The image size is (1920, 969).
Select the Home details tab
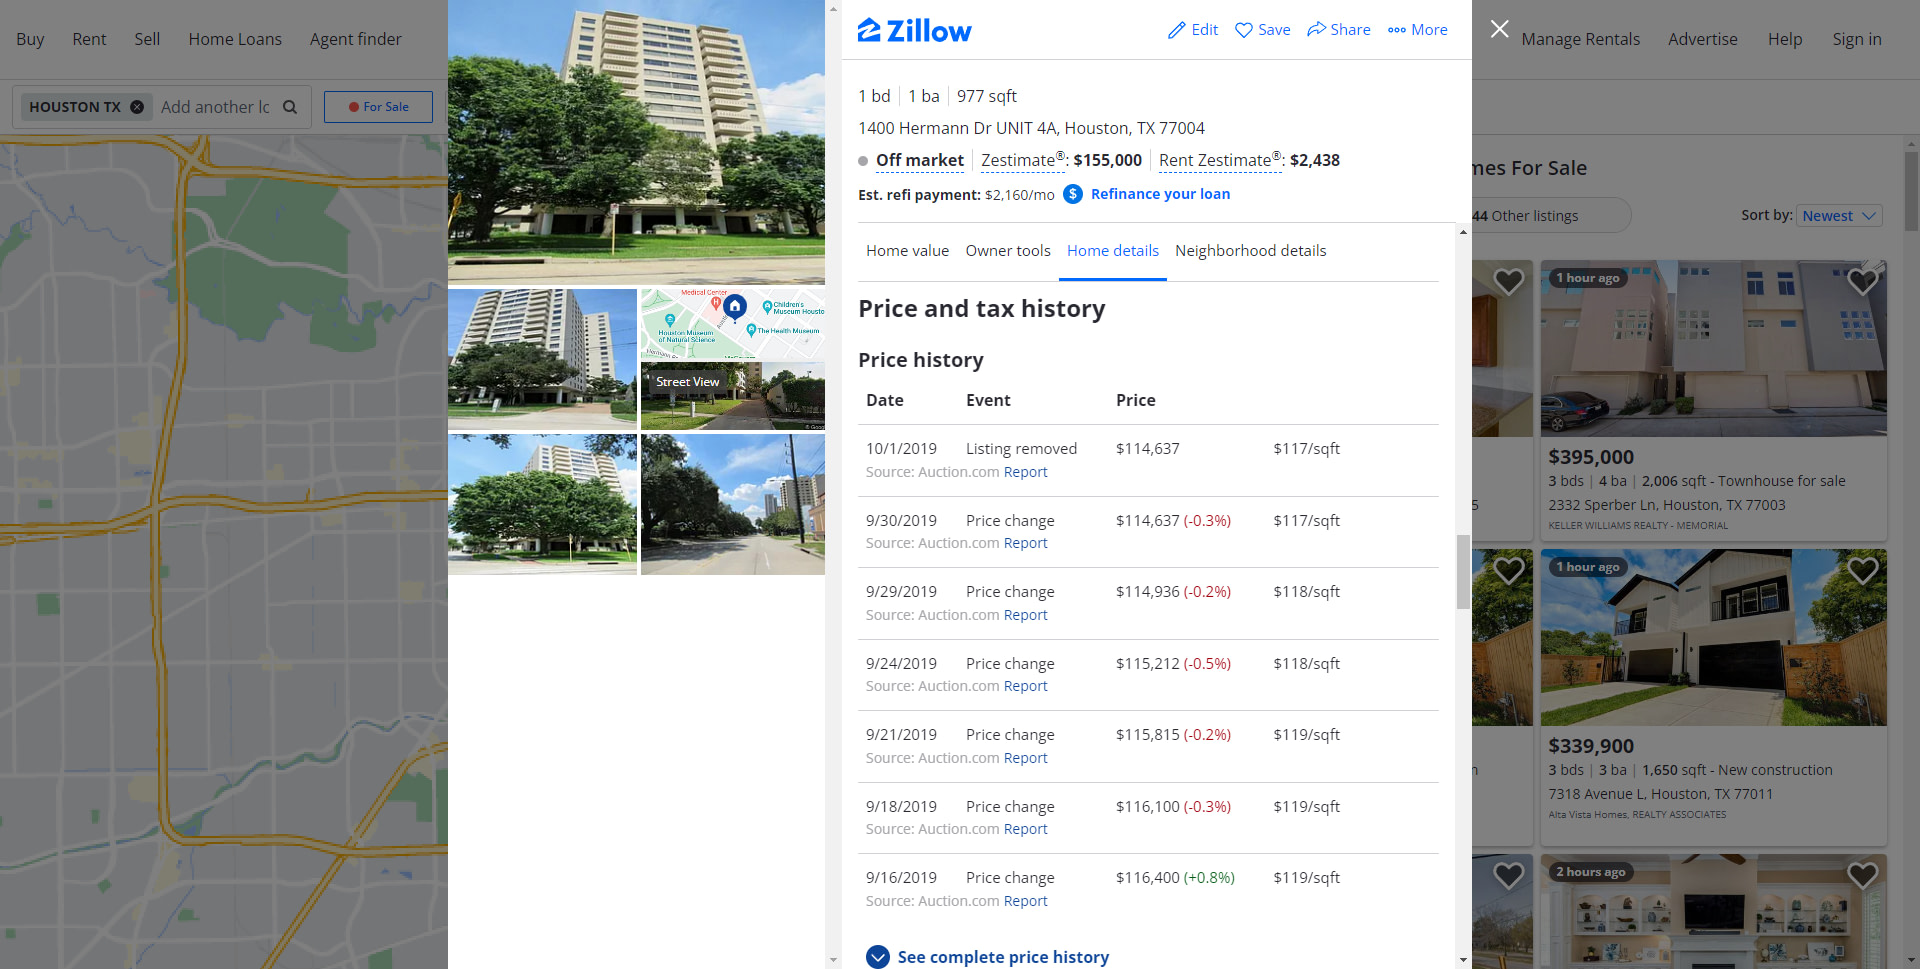click(1113, 251)
